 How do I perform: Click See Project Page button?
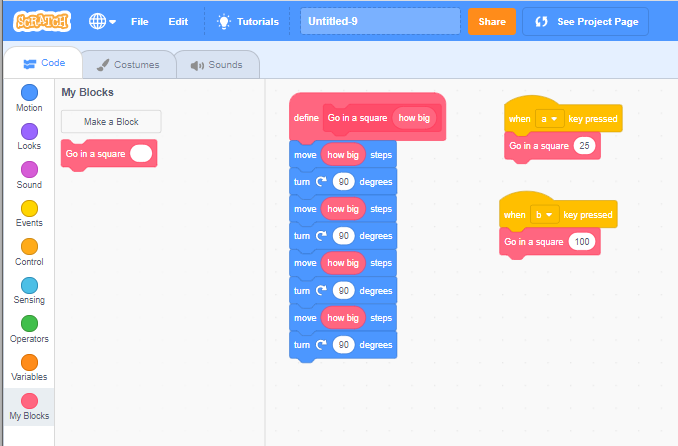[586, 21]
